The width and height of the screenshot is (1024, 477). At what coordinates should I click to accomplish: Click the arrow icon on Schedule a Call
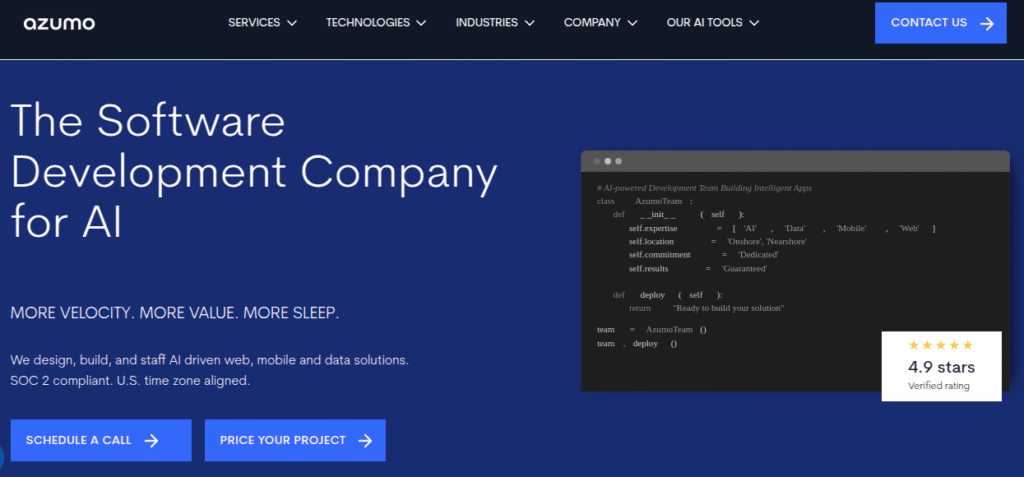[x=151, y=440]
